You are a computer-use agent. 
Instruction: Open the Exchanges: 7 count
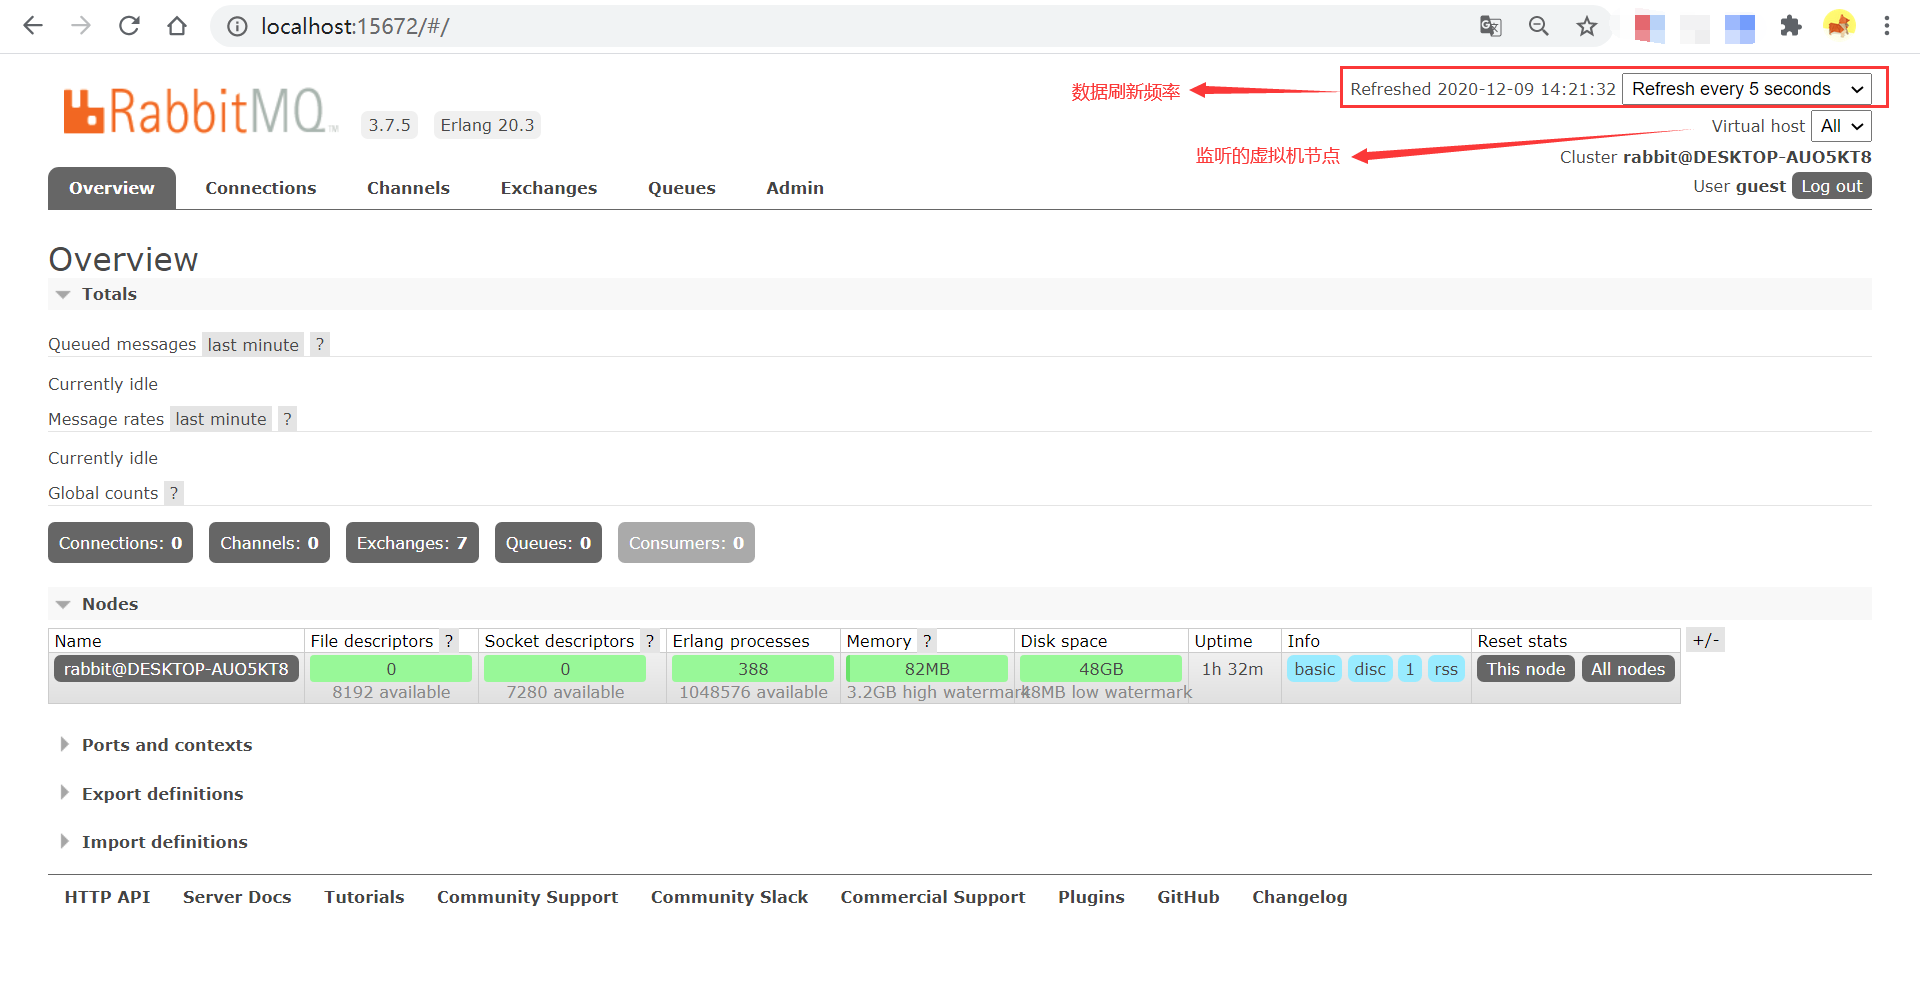412,543
